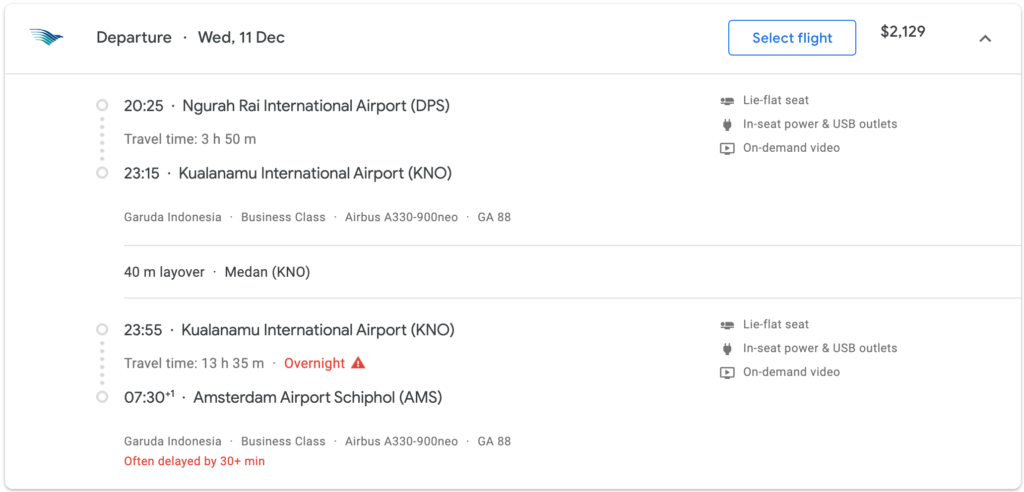The image size is (1024, 492).
Task: Click the red Overnight warning triangle icon
Action: (x=358, y=363)
